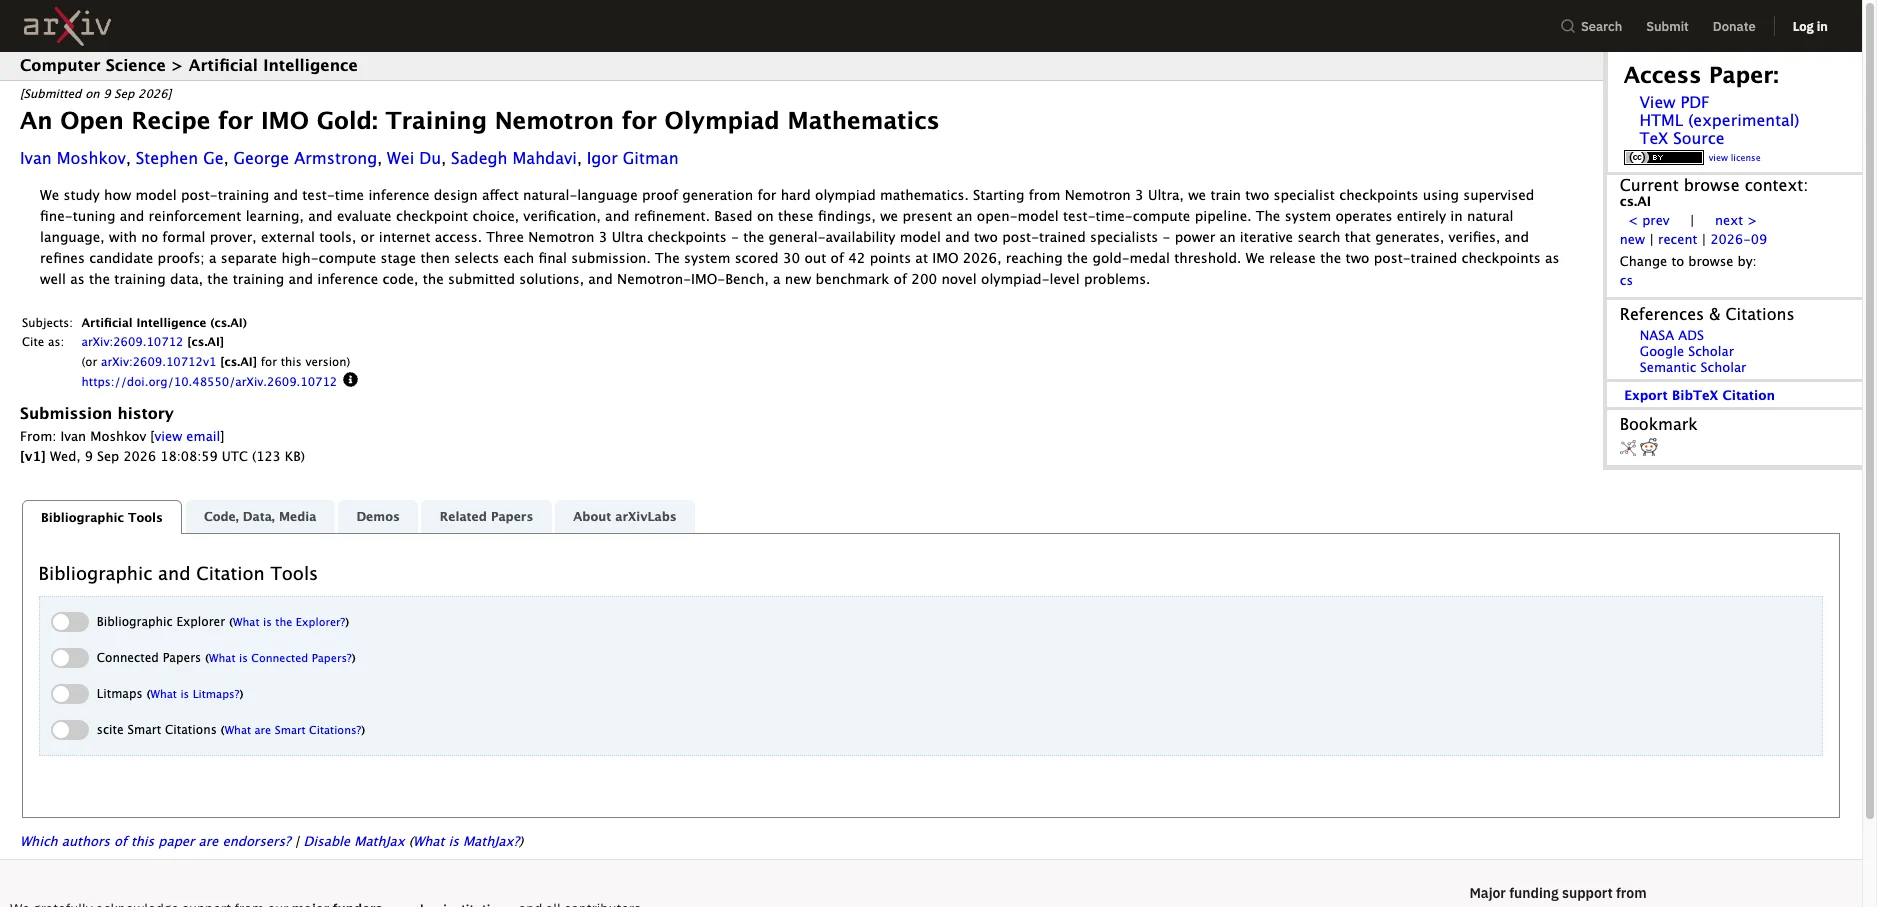Click Export BibTeX Citation
The image size is (1877, 907).
point(1699,395)
